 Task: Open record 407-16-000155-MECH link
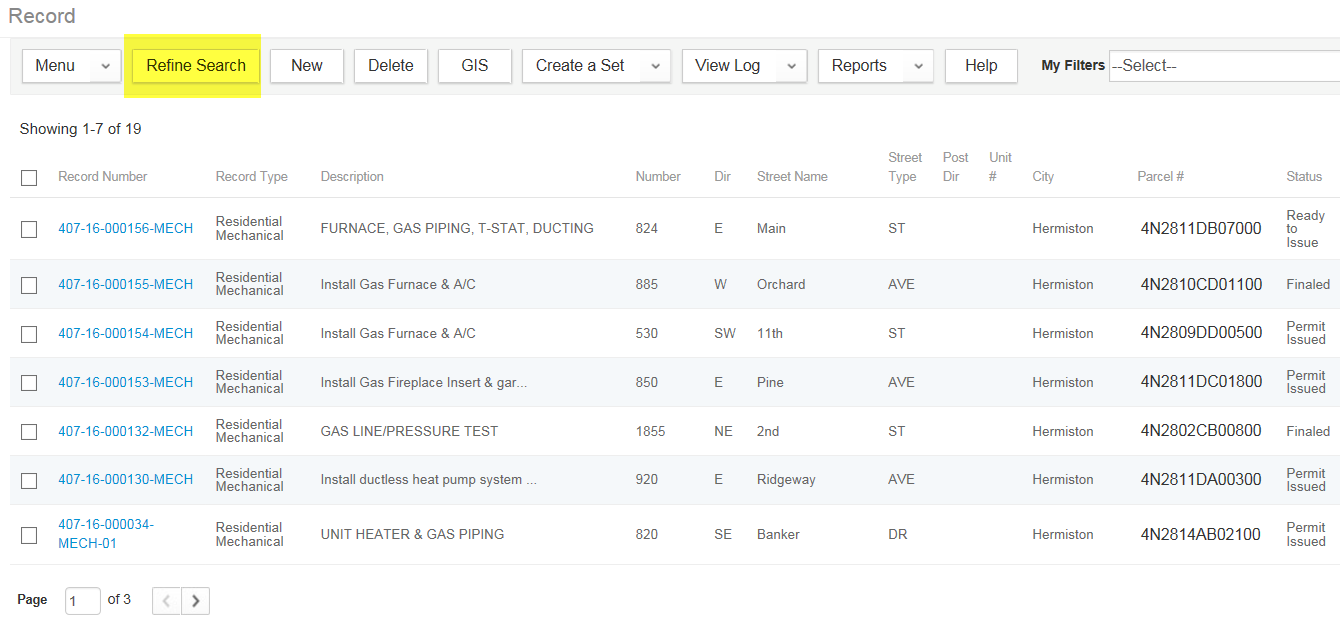coord(125,284)
